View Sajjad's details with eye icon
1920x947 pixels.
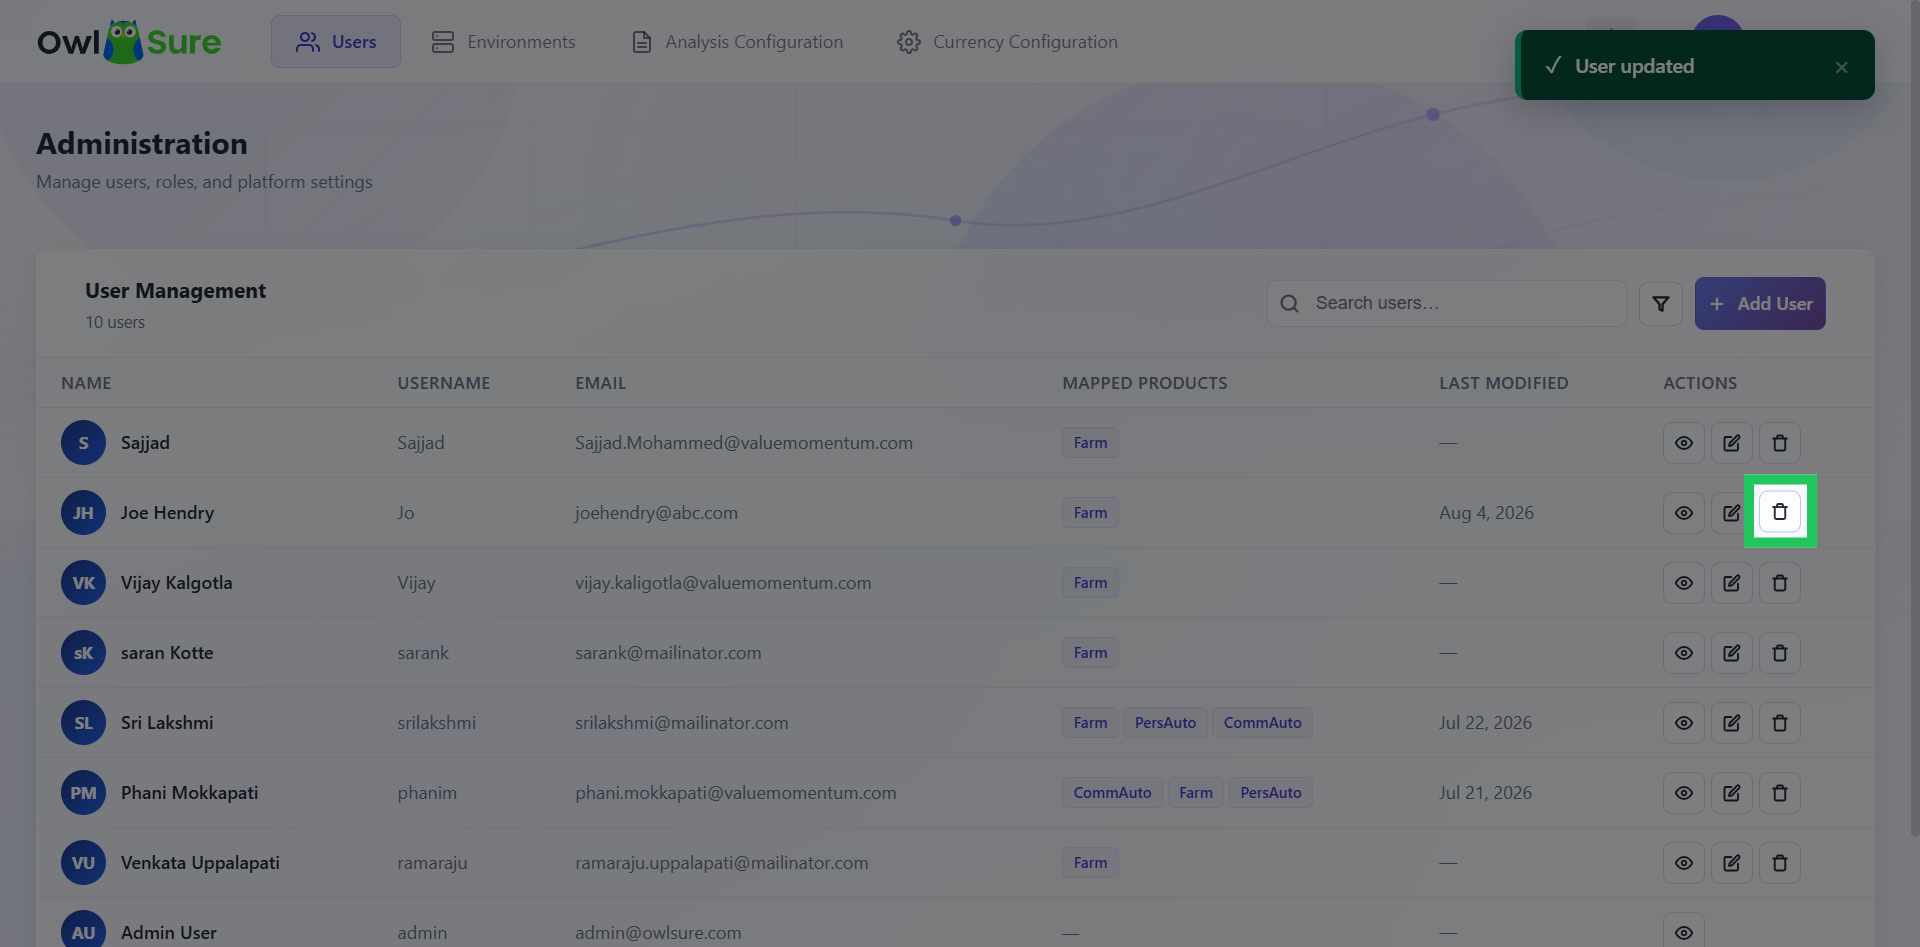[1684, 443]
